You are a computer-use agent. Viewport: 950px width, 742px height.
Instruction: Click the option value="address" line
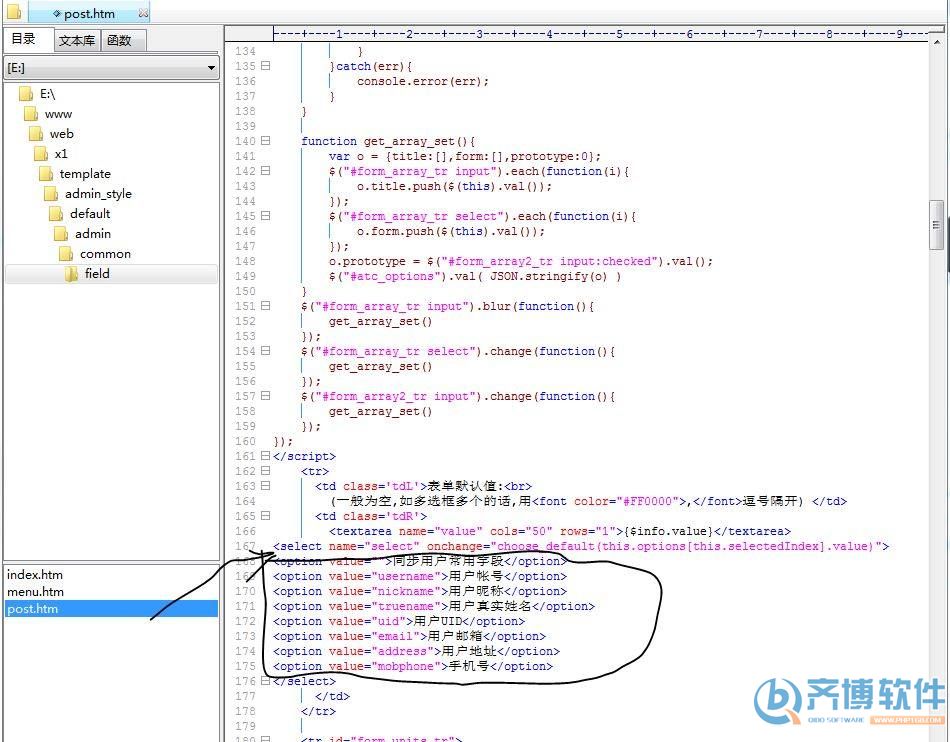tap(416, 651)
